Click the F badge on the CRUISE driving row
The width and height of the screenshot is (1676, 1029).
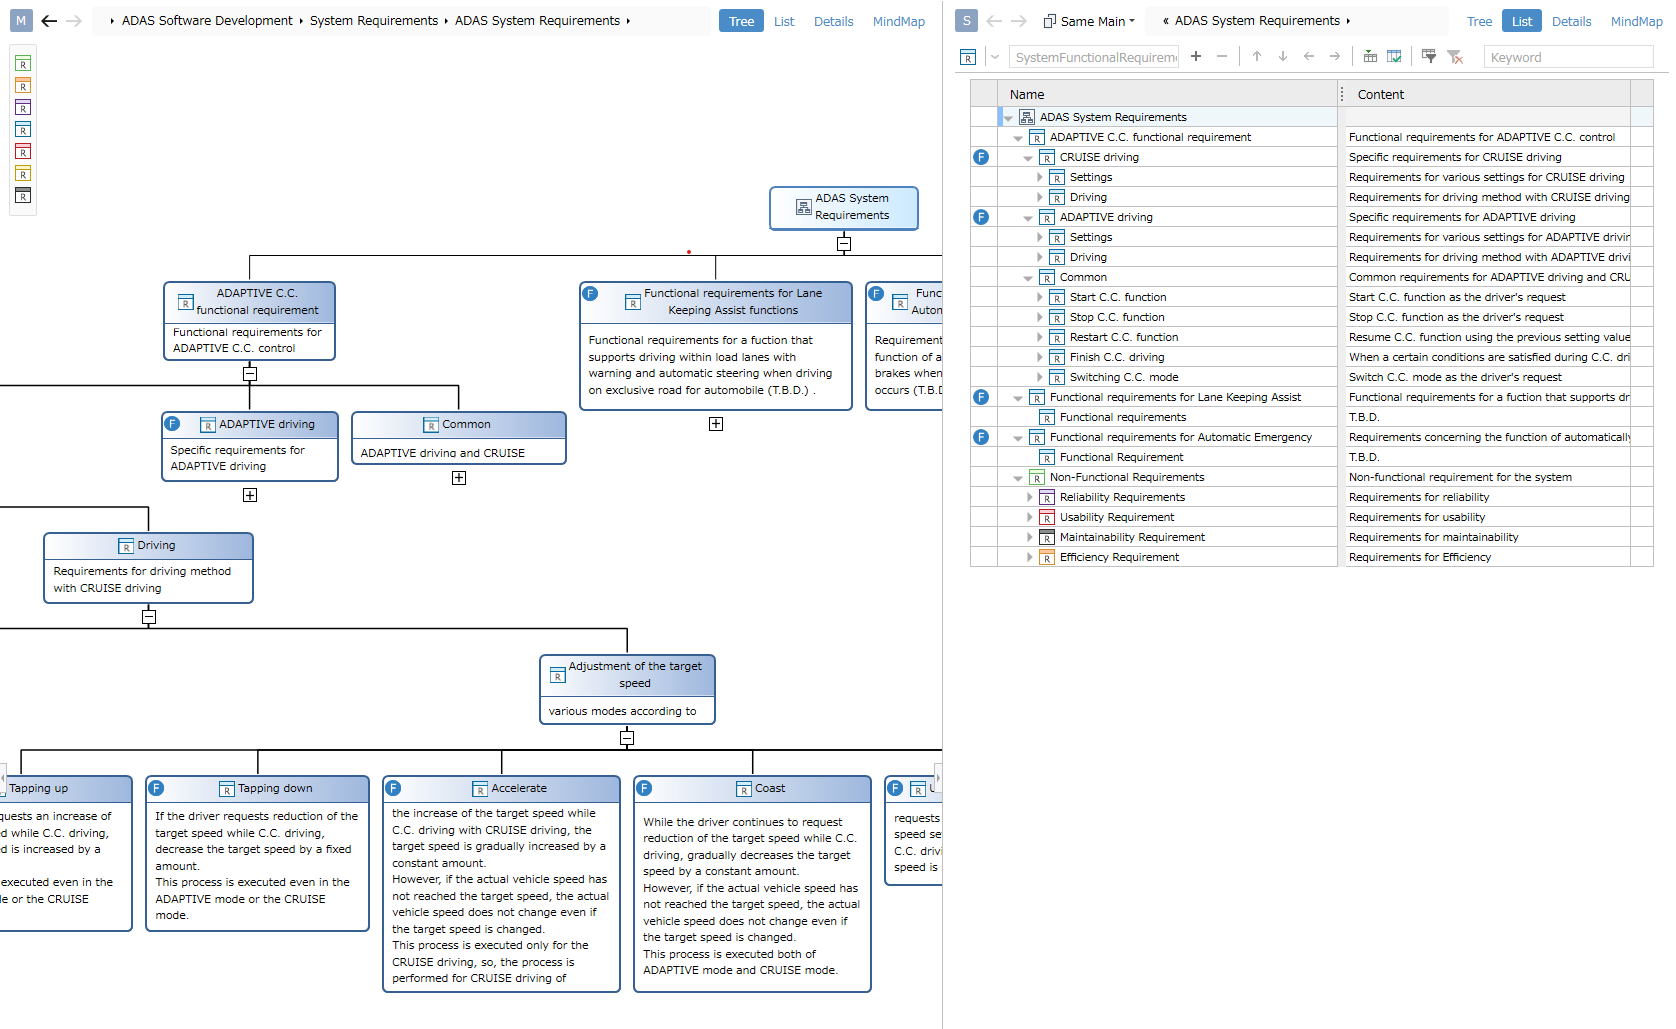pos(981,157)
